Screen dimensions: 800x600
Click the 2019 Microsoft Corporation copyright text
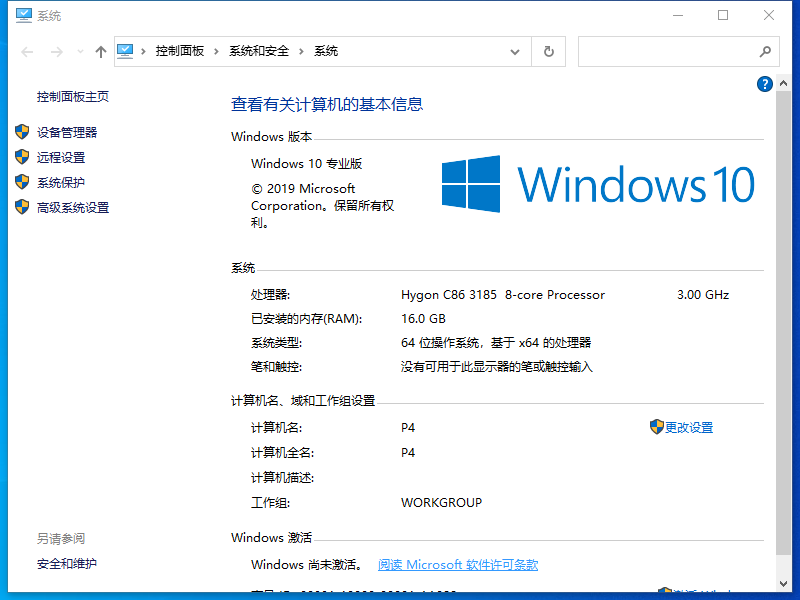(x=322, y=206)
